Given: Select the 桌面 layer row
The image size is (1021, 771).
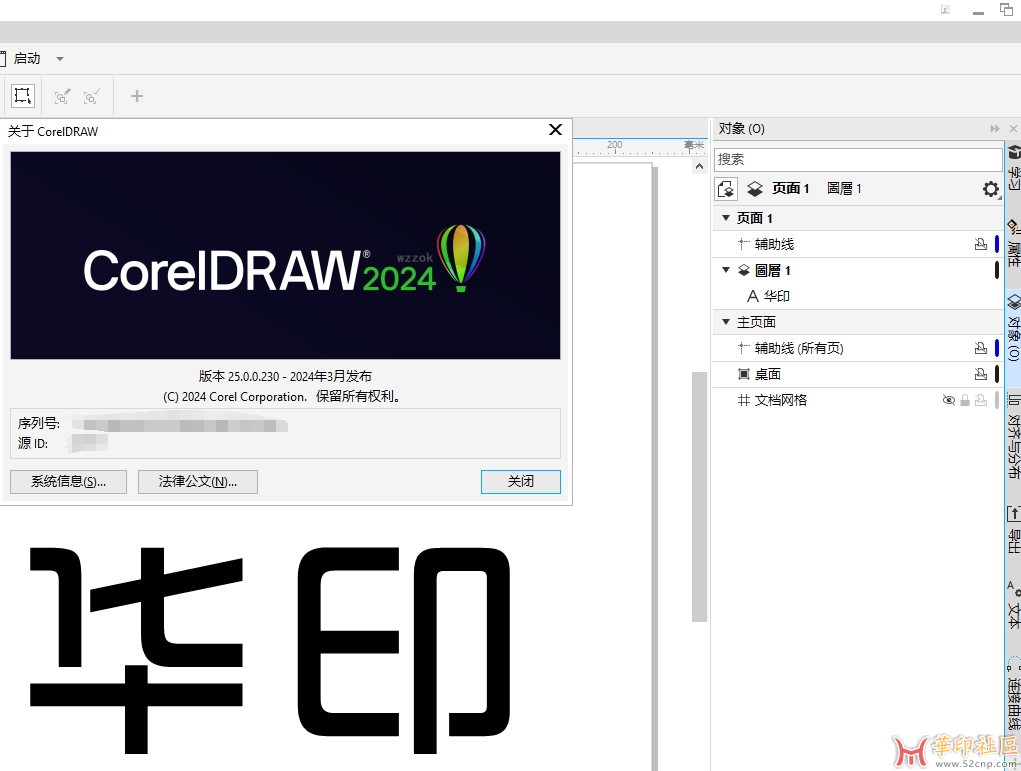Looking at the screenshot, I should coord(858,374).
